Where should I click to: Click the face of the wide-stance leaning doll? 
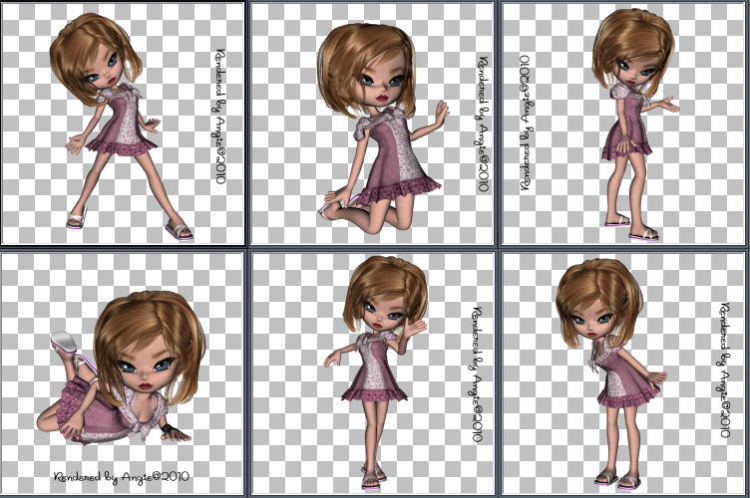click(x=100, y=68)
